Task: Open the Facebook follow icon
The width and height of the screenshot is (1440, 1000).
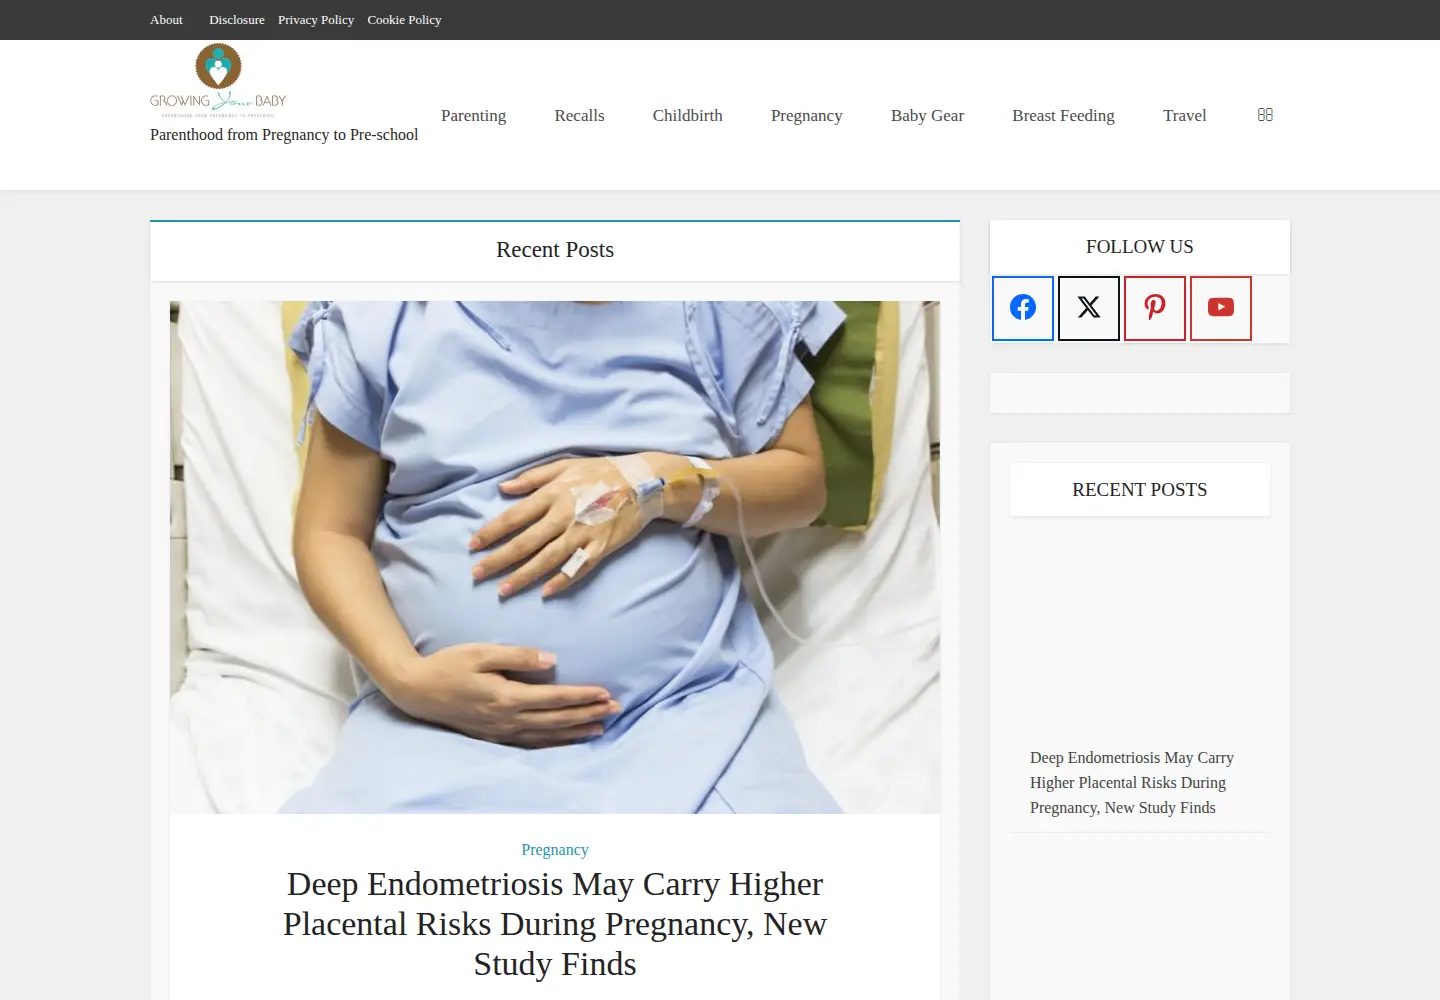Action: pyautogui.click(x=1023, y=308)
